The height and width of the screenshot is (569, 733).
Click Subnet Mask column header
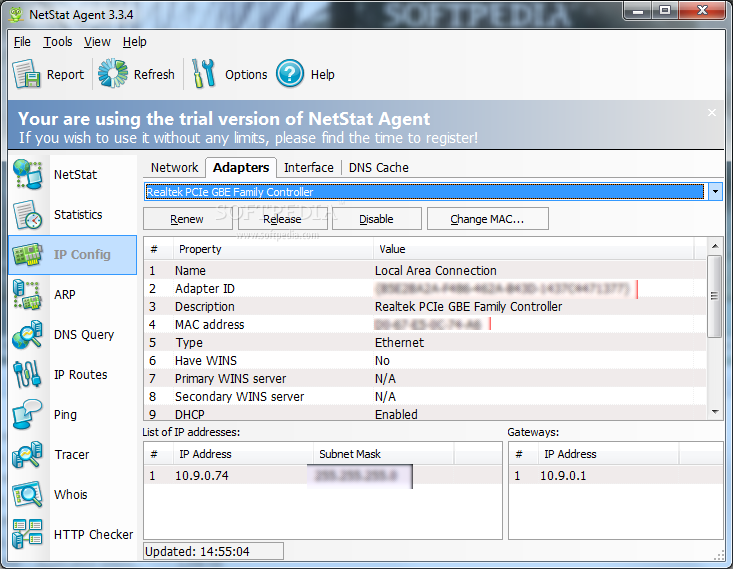click(383, 454)
